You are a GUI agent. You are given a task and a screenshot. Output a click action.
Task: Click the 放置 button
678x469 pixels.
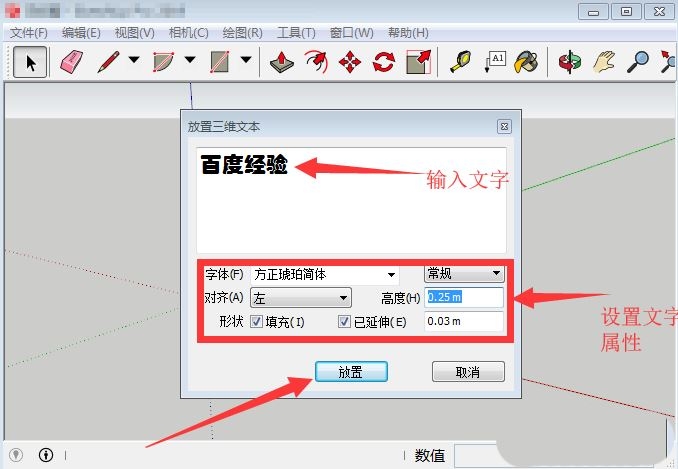click(351, 372)
